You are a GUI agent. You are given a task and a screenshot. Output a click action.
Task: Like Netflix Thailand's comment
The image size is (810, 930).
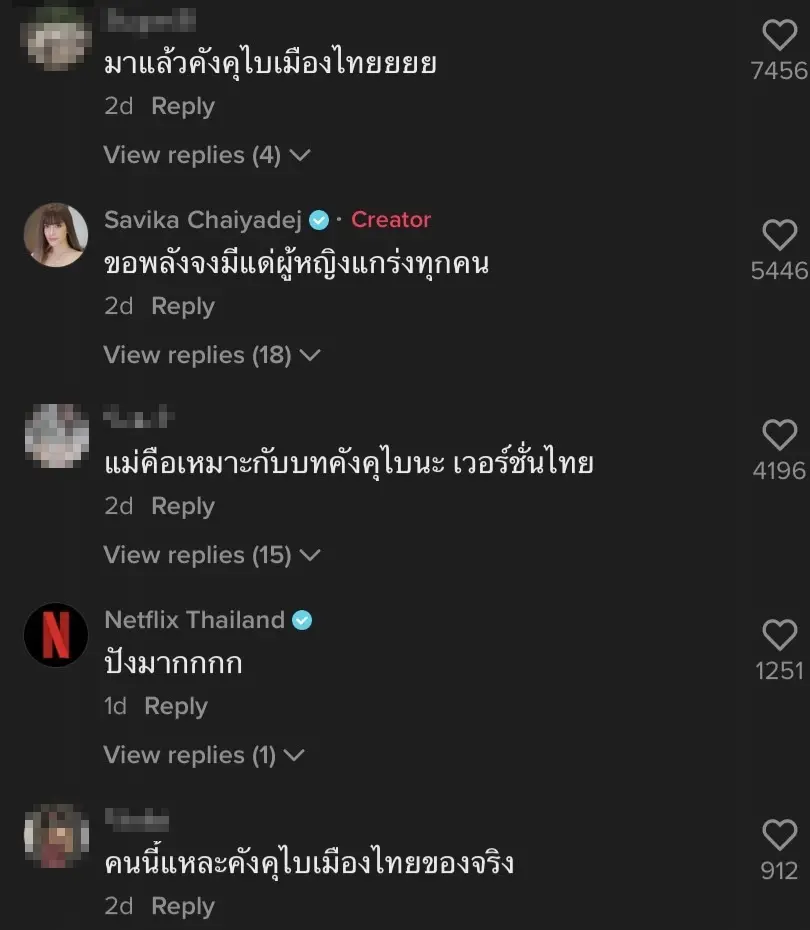click(779, 635)
